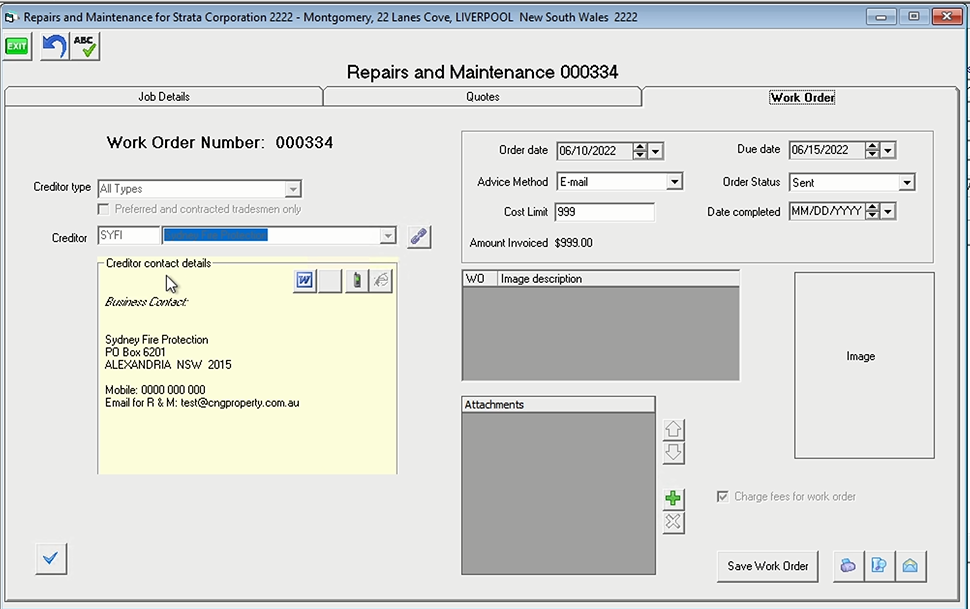
Task: Maximize the Repairs and Maintenance window
Action: [x=913, y=17]
